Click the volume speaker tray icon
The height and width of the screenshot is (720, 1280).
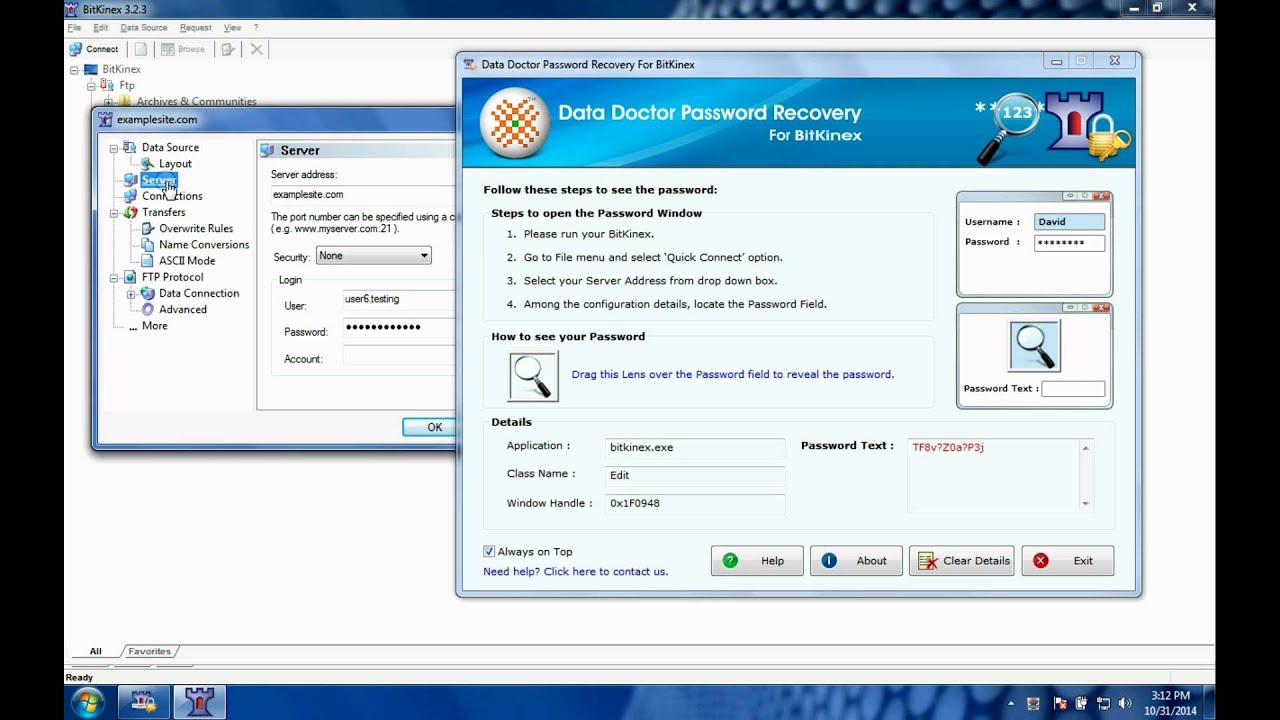point(1125,703)
